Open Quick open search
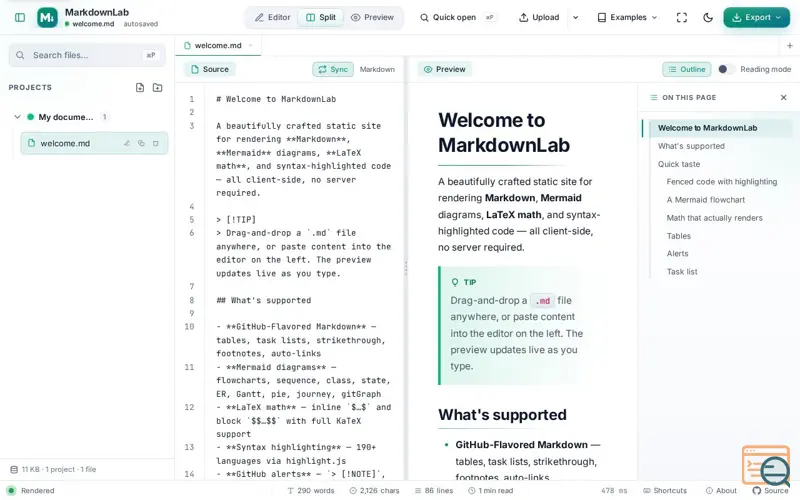The height and width of the screenshot is (500, 800). click(457, 17)
